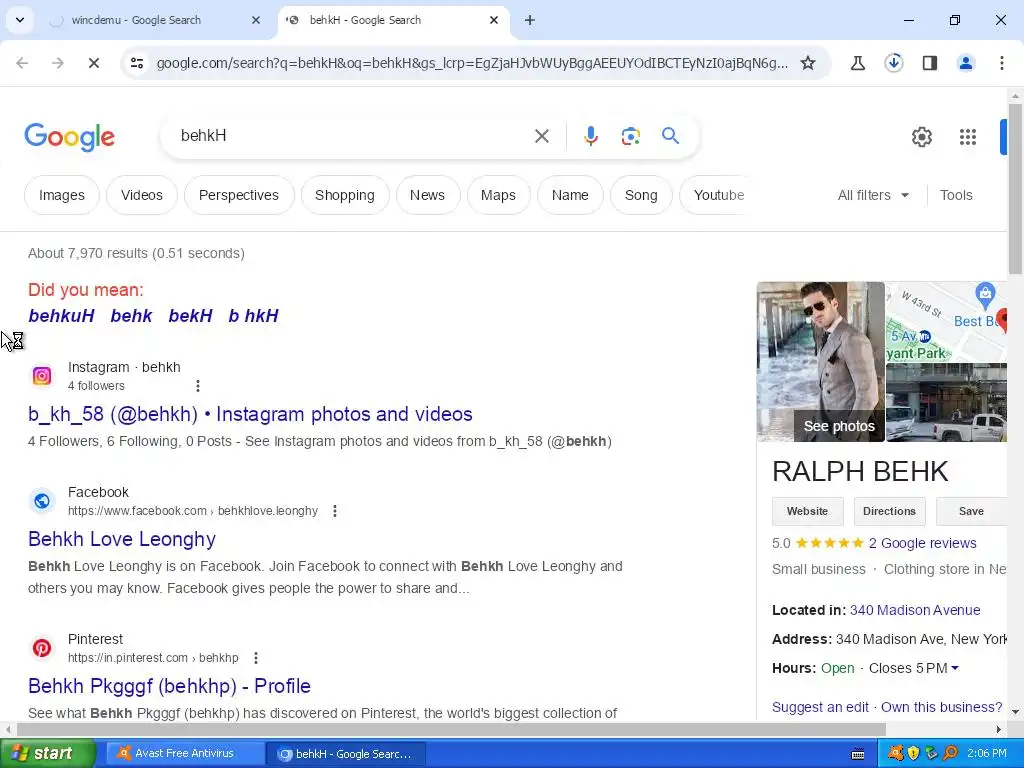This screenshot has height=768, width=1024.
Task: Stop loading the page
Action: [x=94, y=63]
